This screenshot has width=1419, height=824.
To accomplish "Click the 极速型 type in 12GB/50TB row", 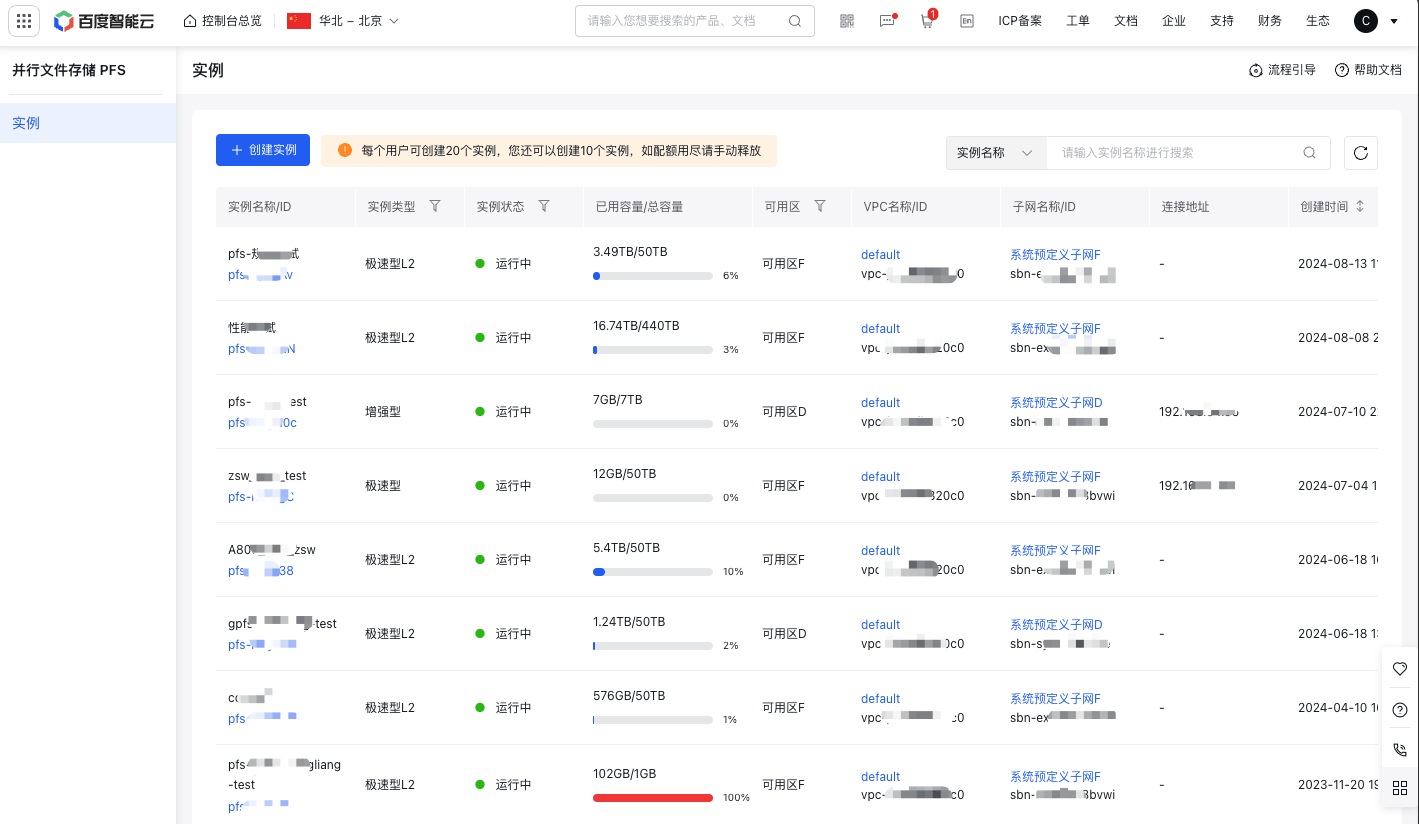I will pos(383,486).
